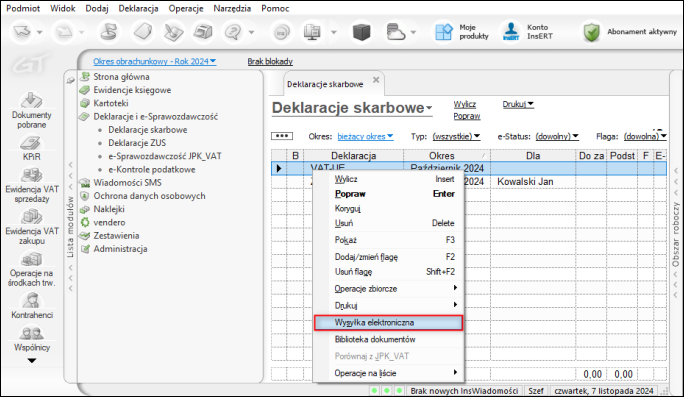
Task: Open the Deklaracja menu
Action: [x=138, y=8]
